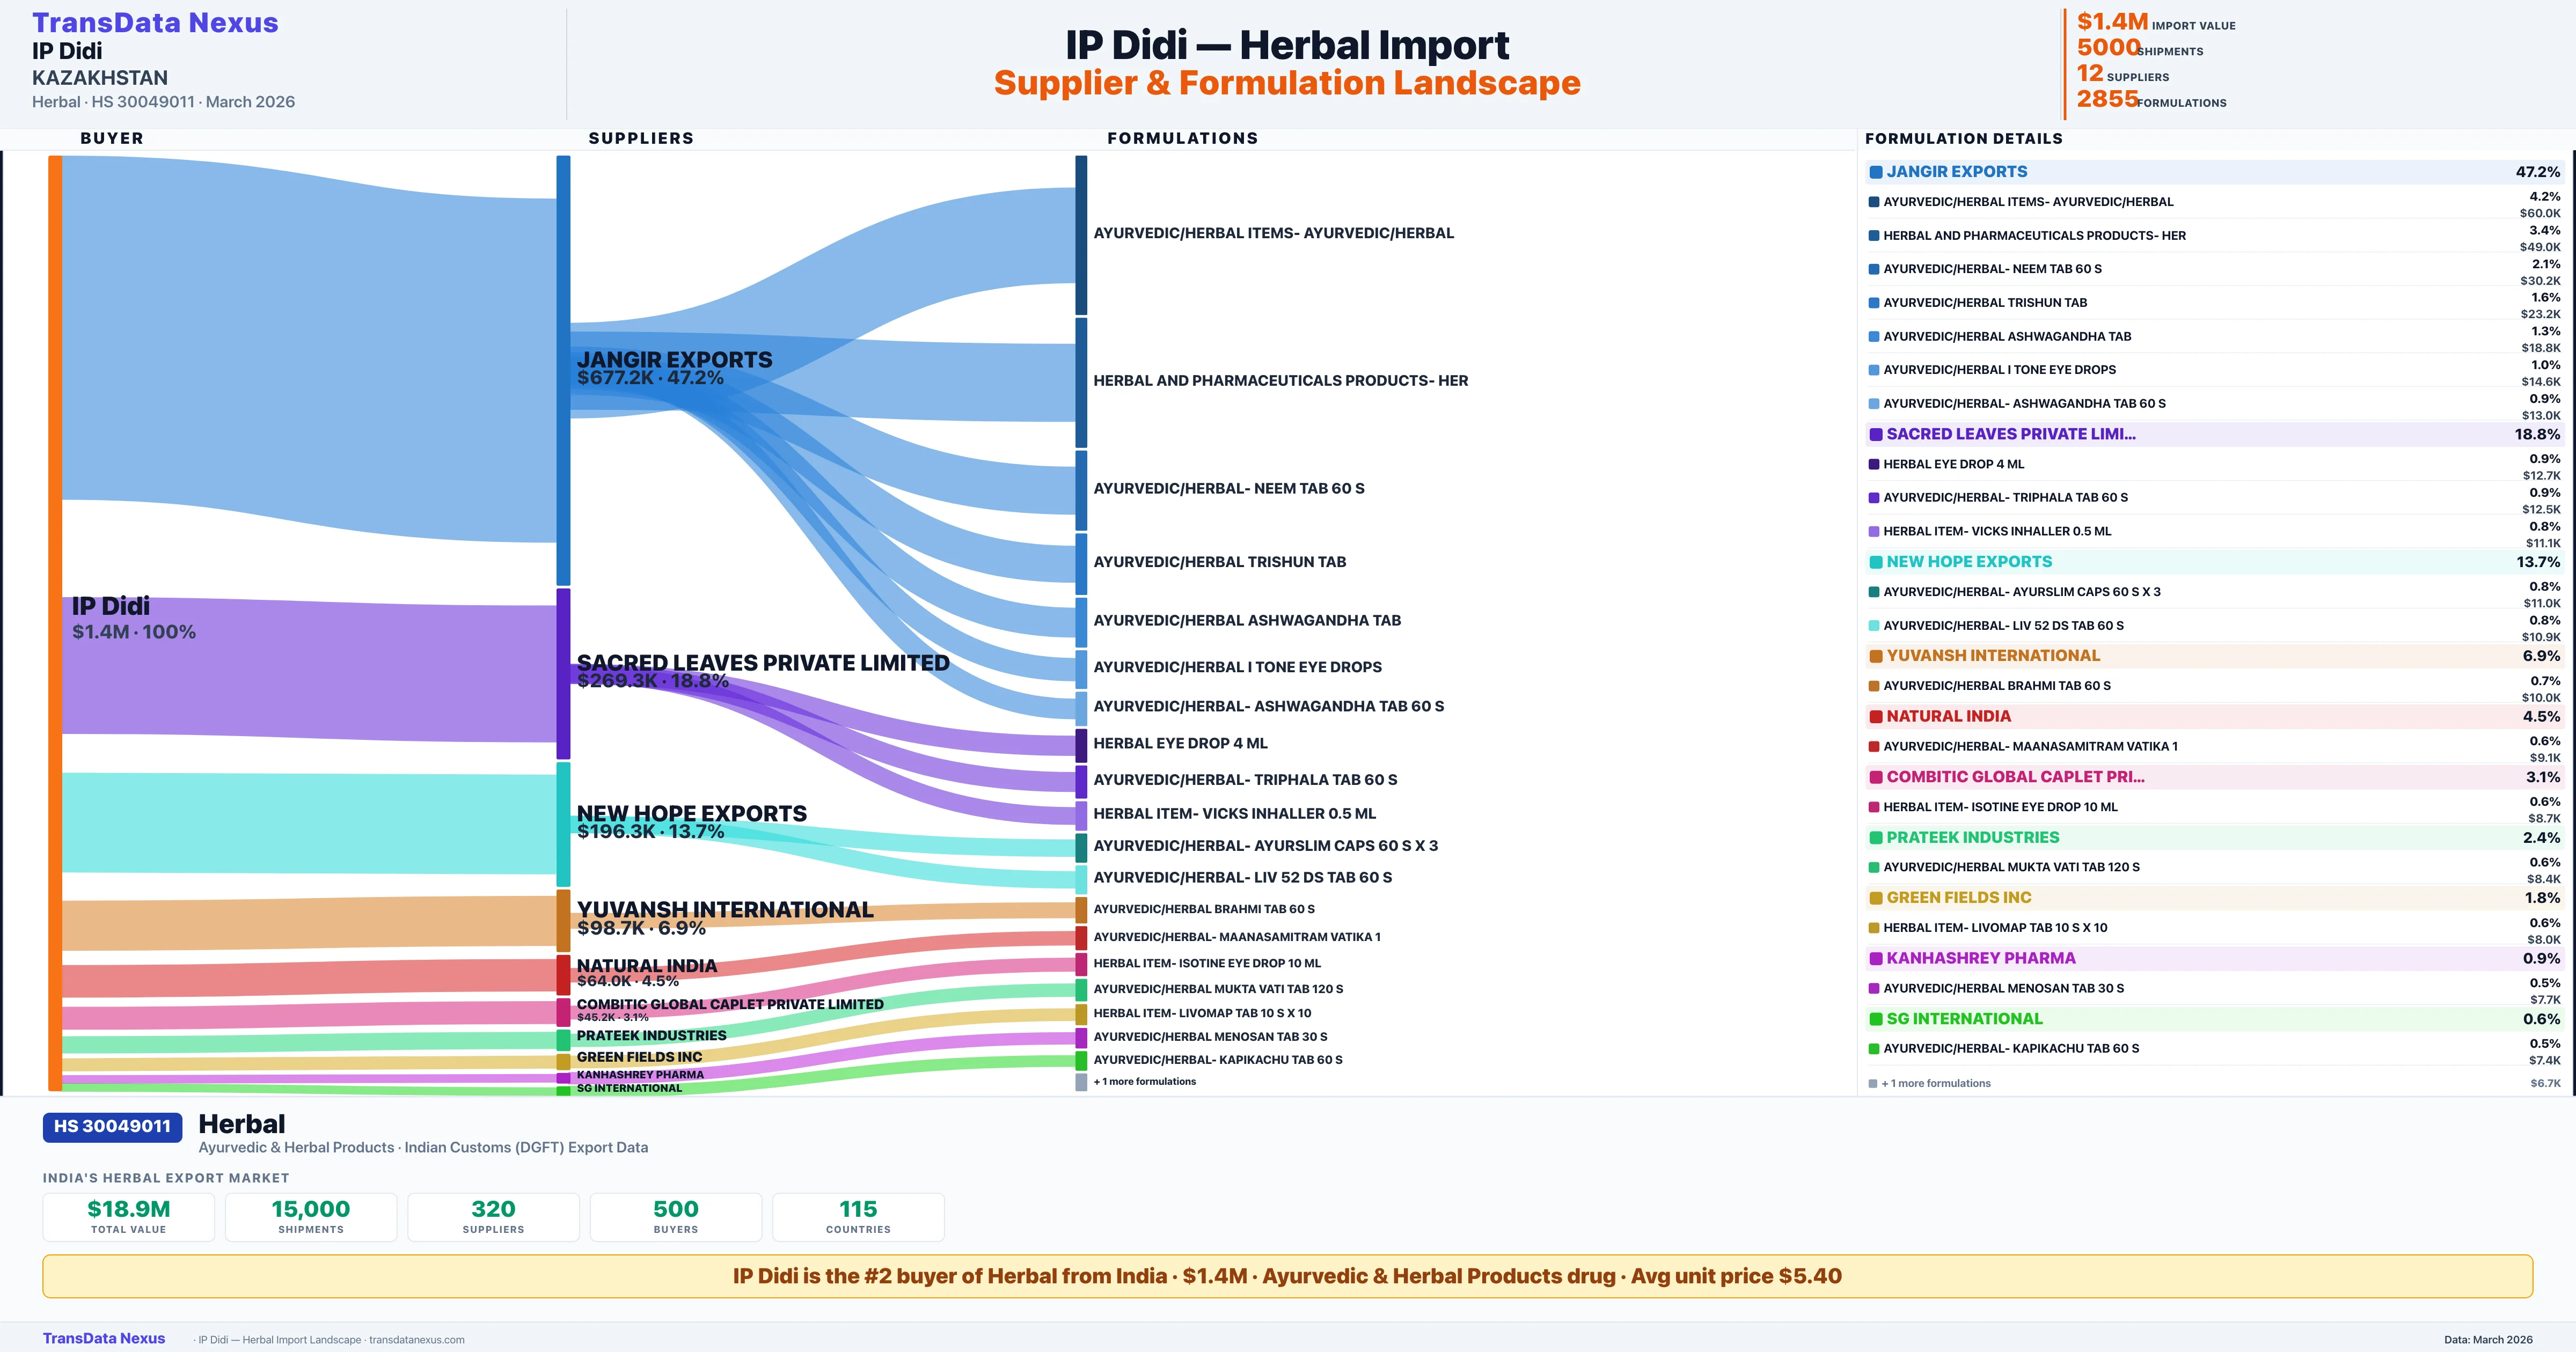Click the SACRED LEAVES purple legend square

1876,434
